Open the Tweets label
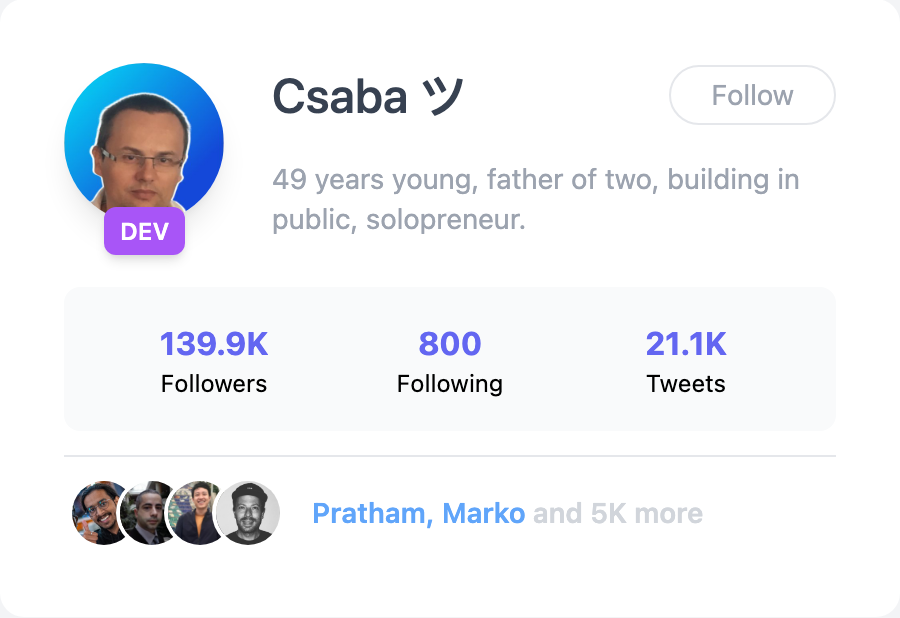900x618 pixels. [686, 384]
